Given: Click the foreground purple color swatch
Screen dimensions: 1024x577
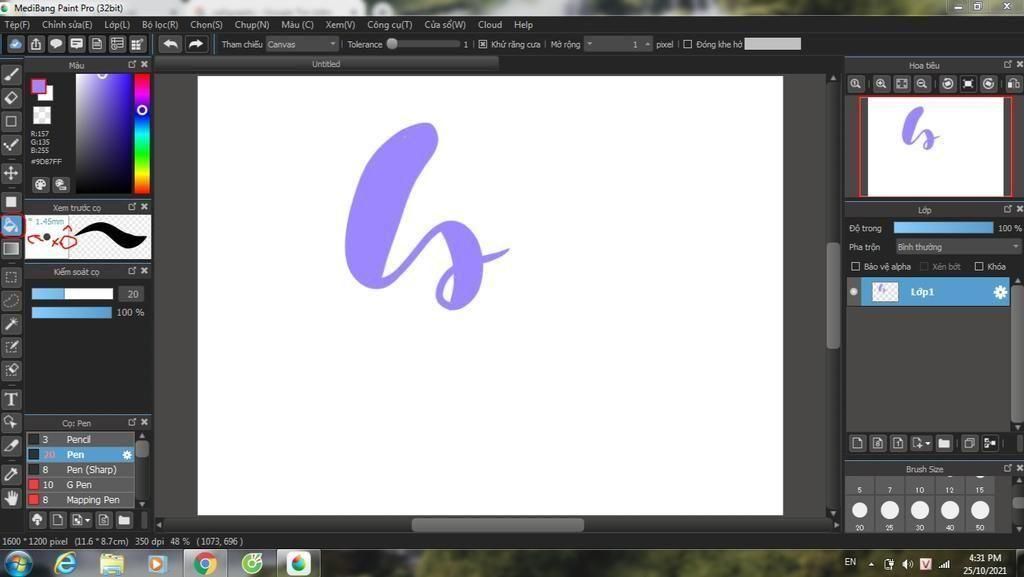Looking at the screenshot, I should click(x=38, y=86).
